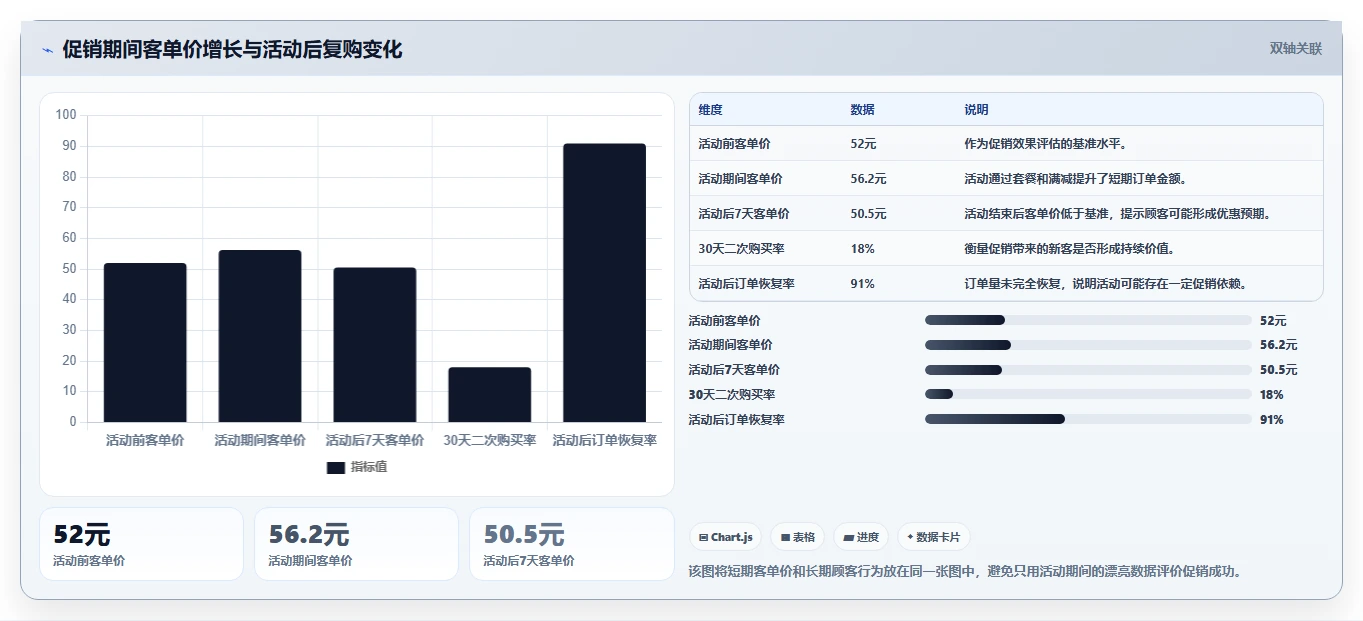Click the 活动期间客单价 progress bar showing 56.2元
The height and width of the screenshot is (621, 1363).
[1088, 345]
